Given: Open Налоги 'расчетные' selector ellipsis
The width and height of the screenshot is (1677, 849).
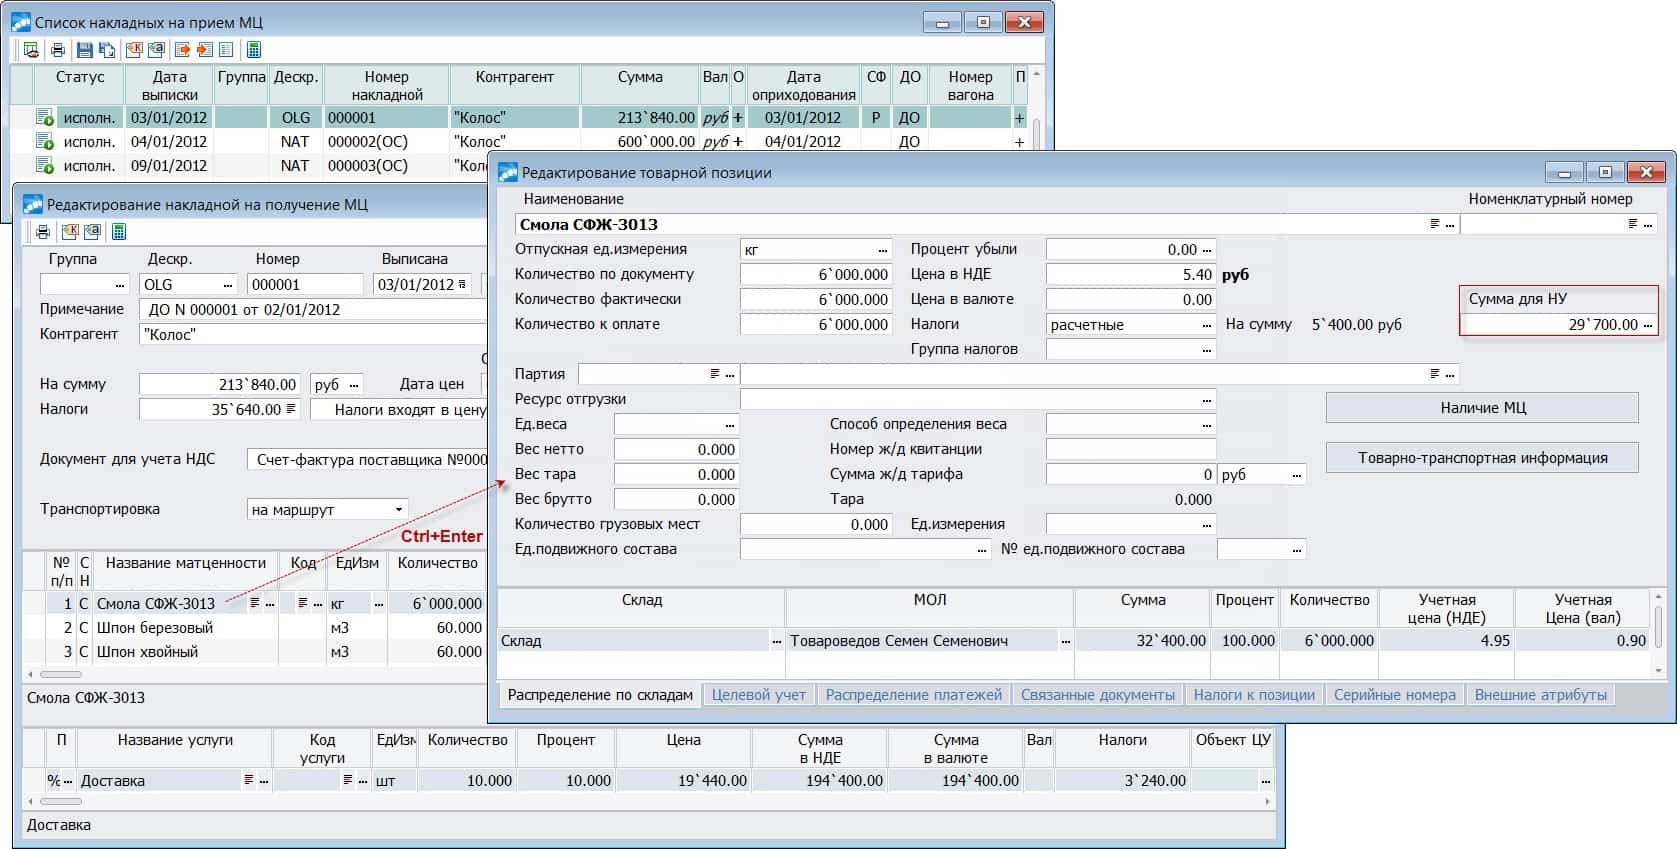Looking at the screenshot, I should coord(1207,325).
